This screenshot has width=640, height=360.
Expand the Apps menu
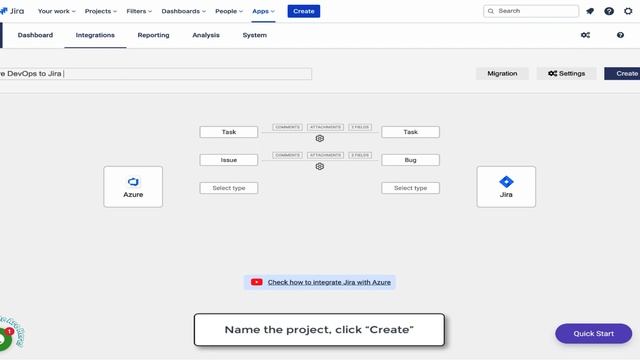(x=263, y=11)
